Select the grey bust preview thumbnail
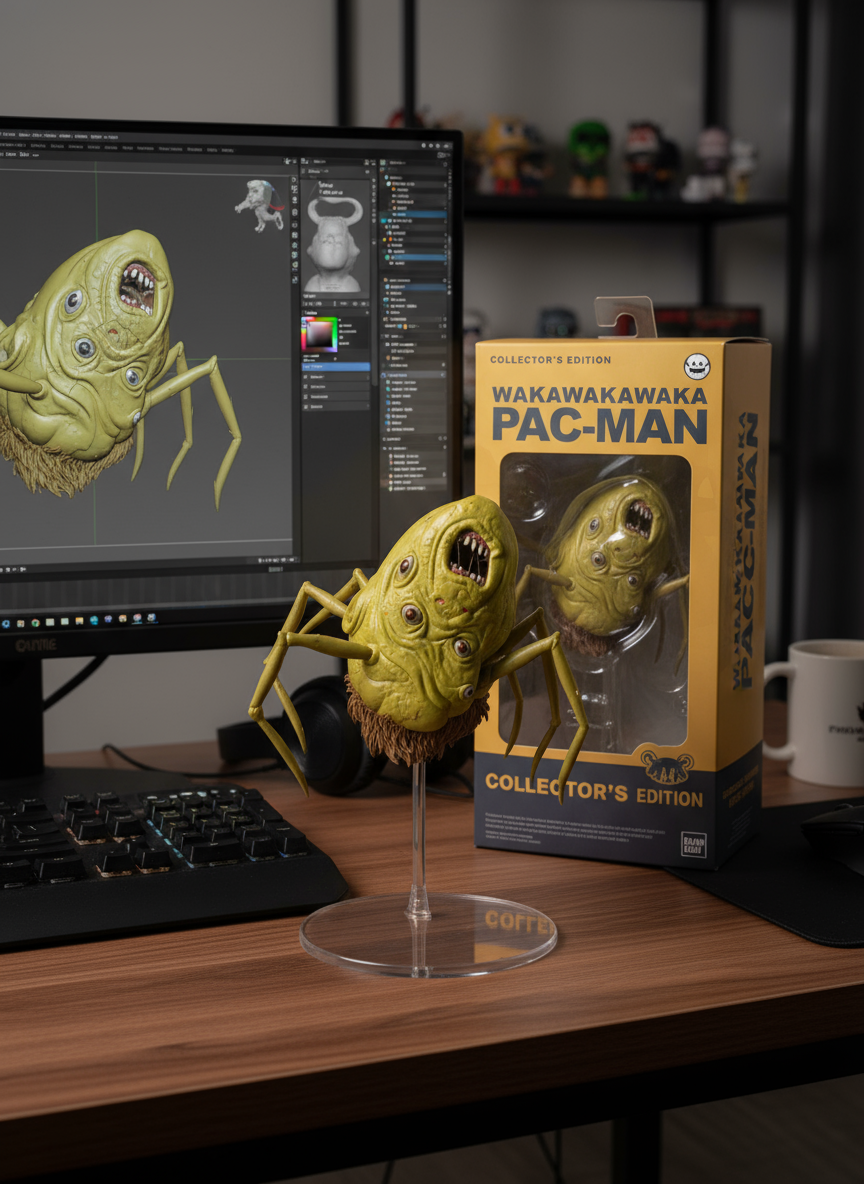864x1184 pixels. (x=334, y=244)
